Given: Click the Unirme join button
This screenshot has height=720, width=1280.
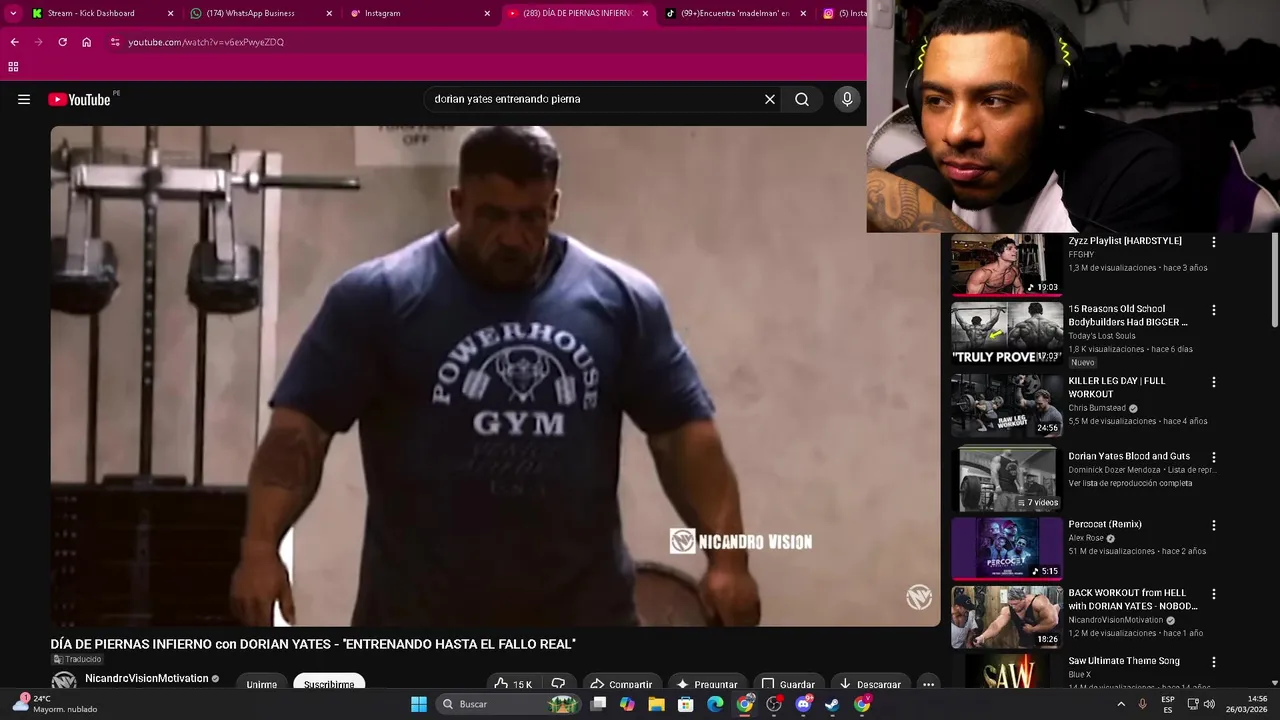Looking at the screenshot, I should click(262, 684).
